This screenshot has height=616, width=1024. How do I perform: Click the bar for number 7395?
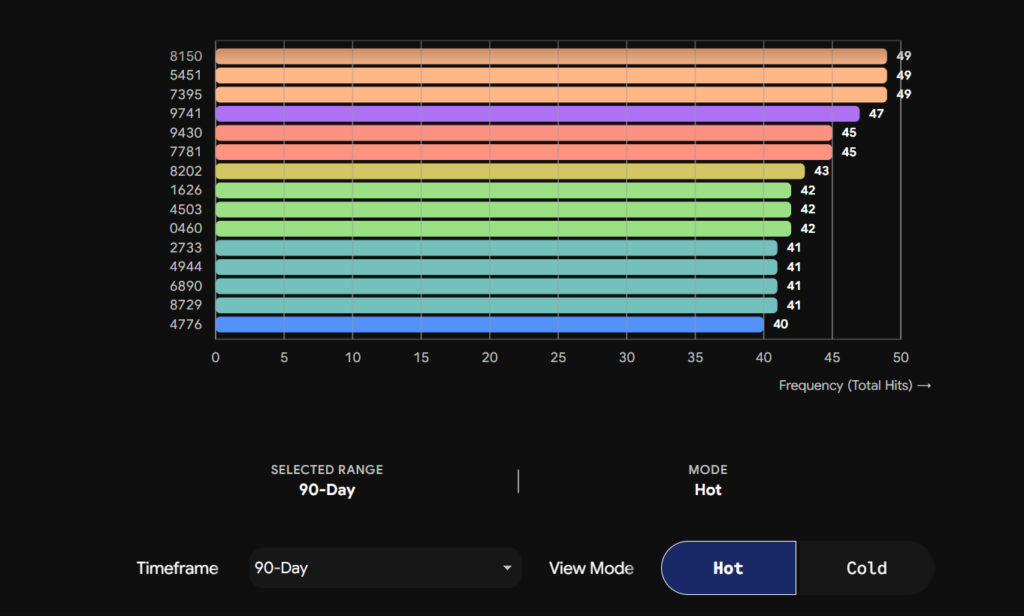tap(551, 94)
